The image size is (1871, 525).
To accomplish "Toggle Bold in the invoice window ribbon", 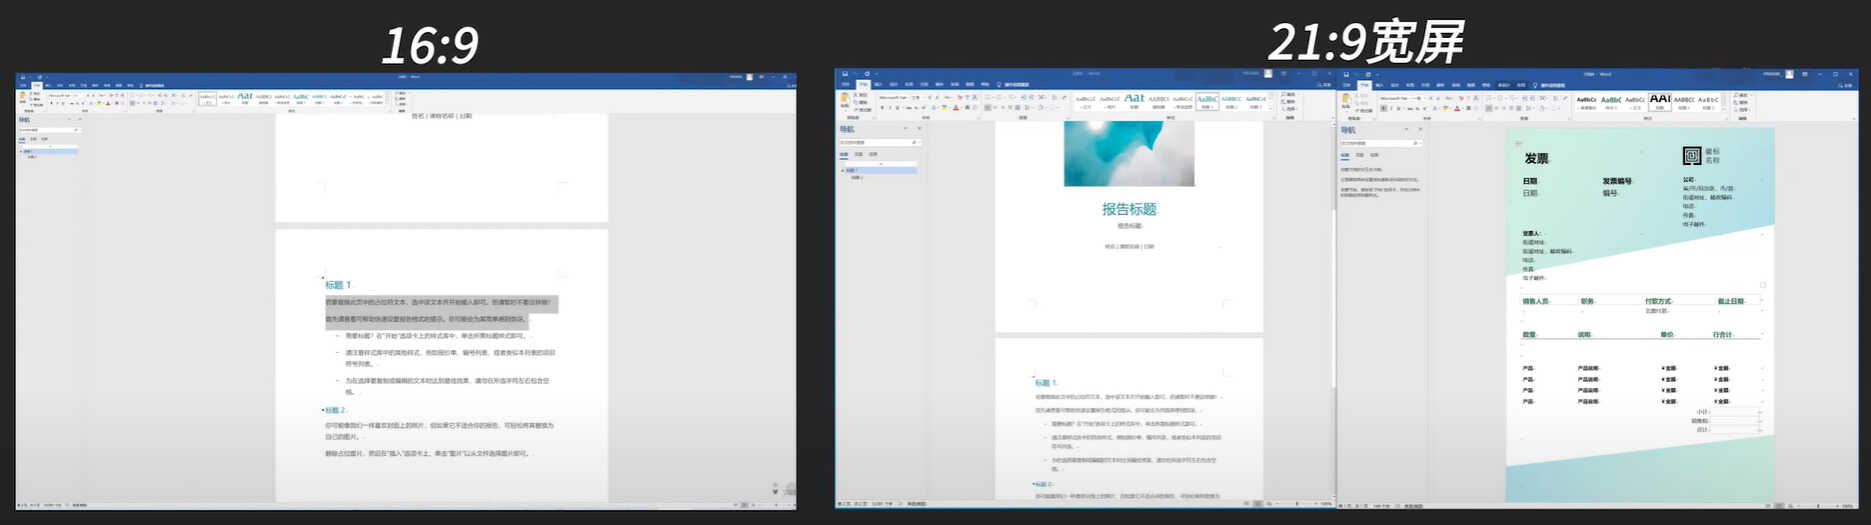I will [x=1384, y=108].
